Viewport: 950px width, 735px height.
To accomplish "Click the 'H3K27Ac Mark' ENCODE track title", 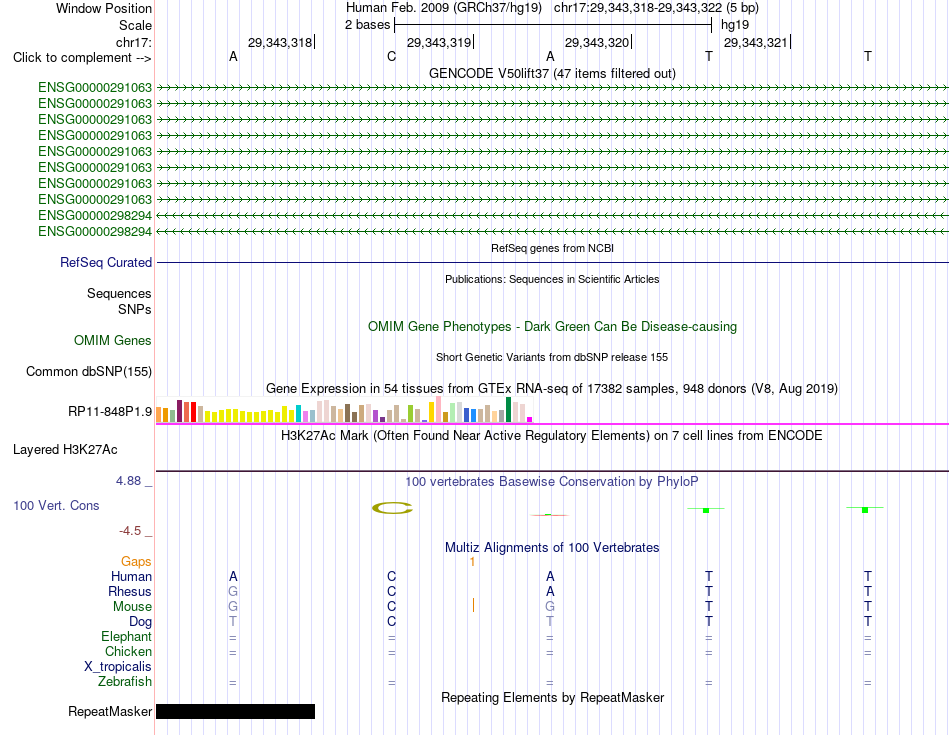I will [x=552, y=436].
